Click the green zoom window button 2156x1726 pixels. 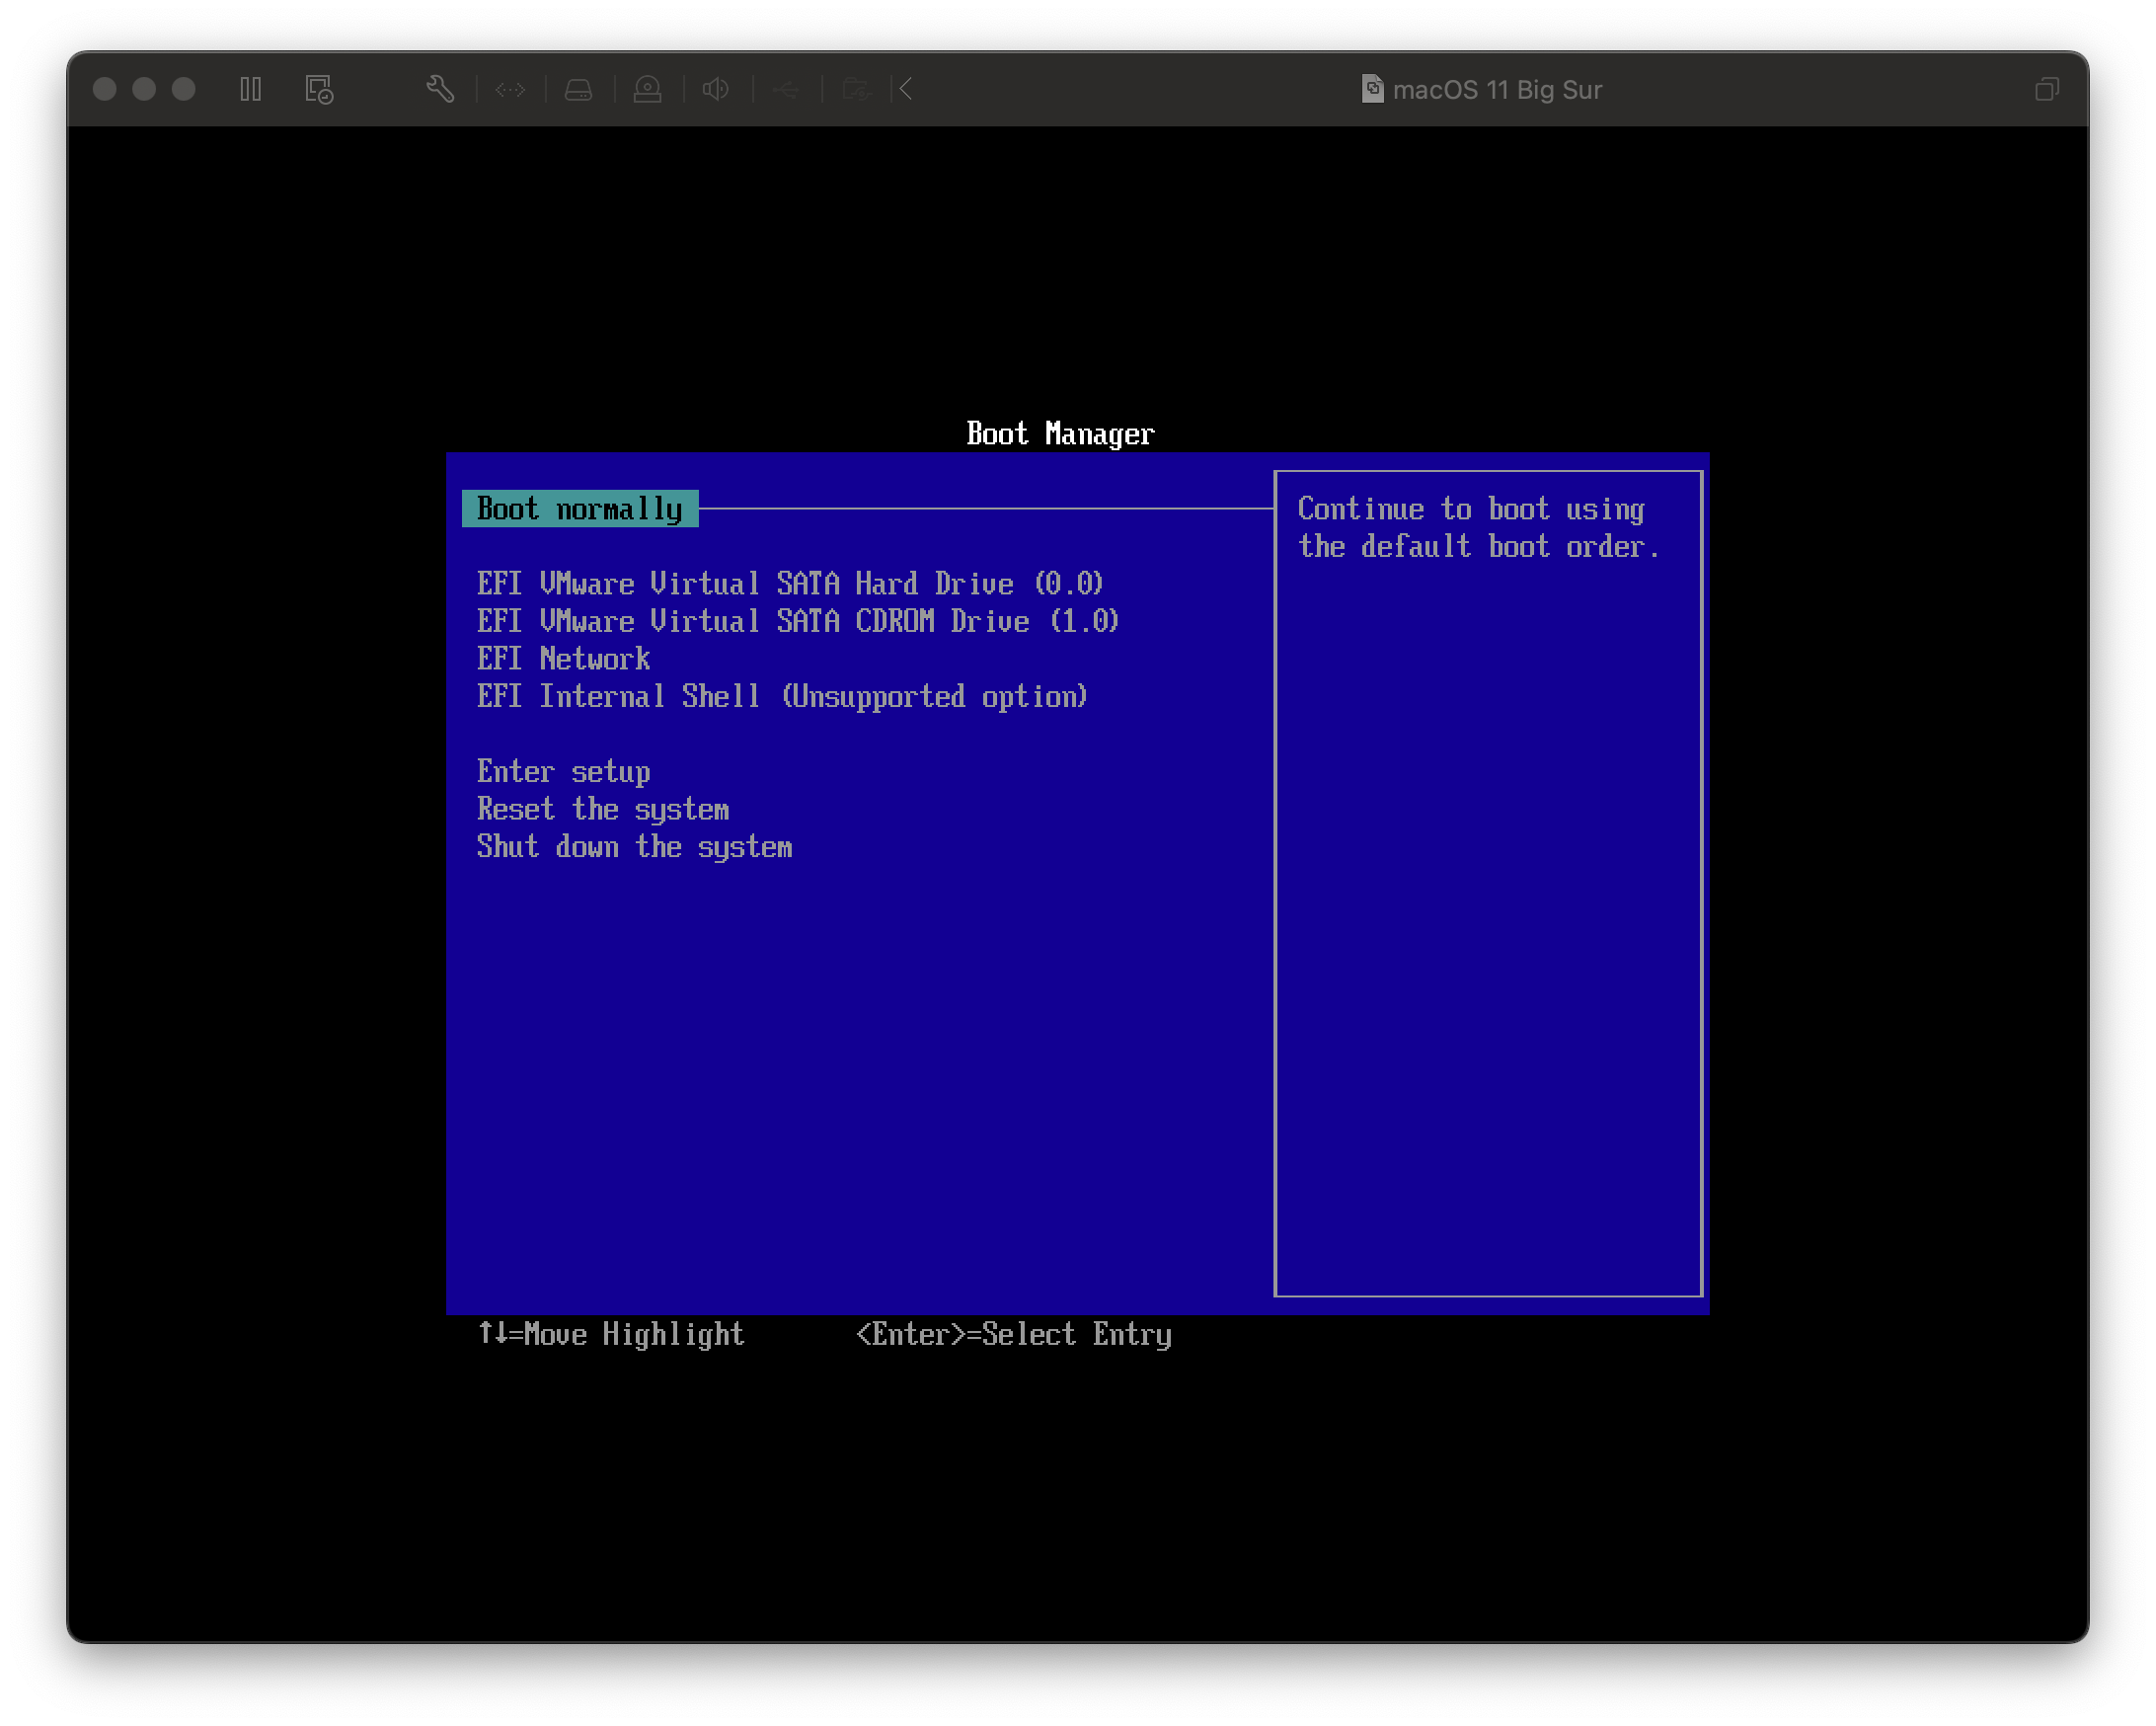click(184, 90)
